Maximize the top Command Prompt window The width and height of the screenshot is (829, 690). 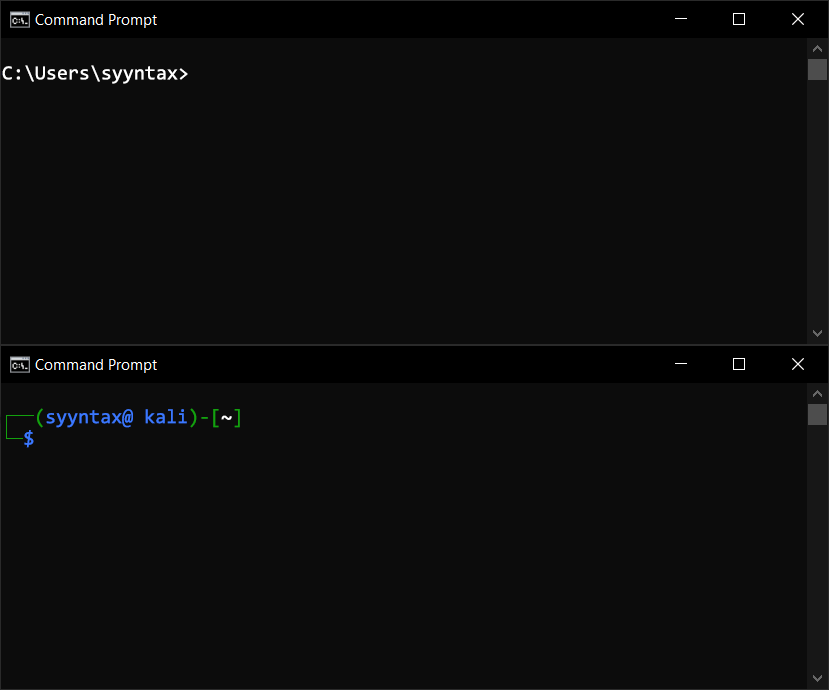[739, 19]
